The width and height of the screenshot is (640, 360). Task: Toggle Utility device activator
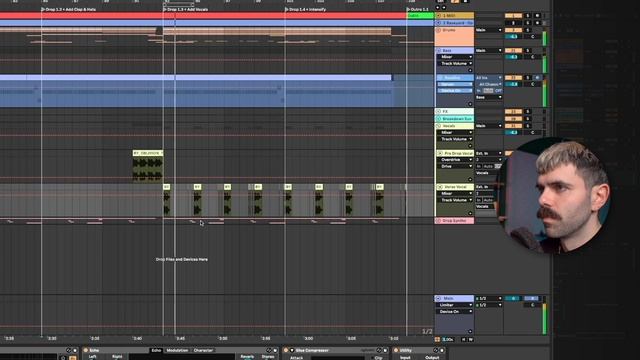click(x=396, y=350)
